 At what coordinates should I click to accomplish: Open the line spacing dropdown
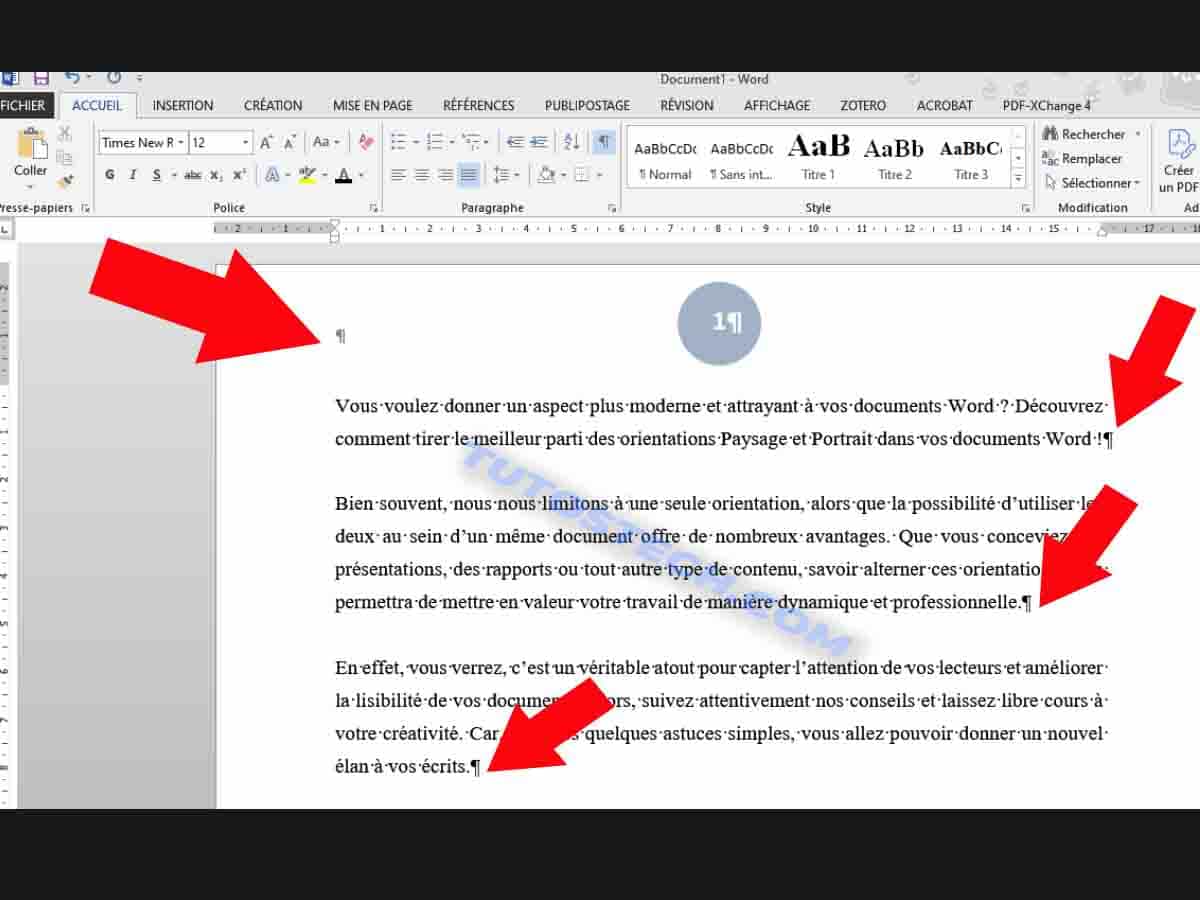[x=507, y=175]
